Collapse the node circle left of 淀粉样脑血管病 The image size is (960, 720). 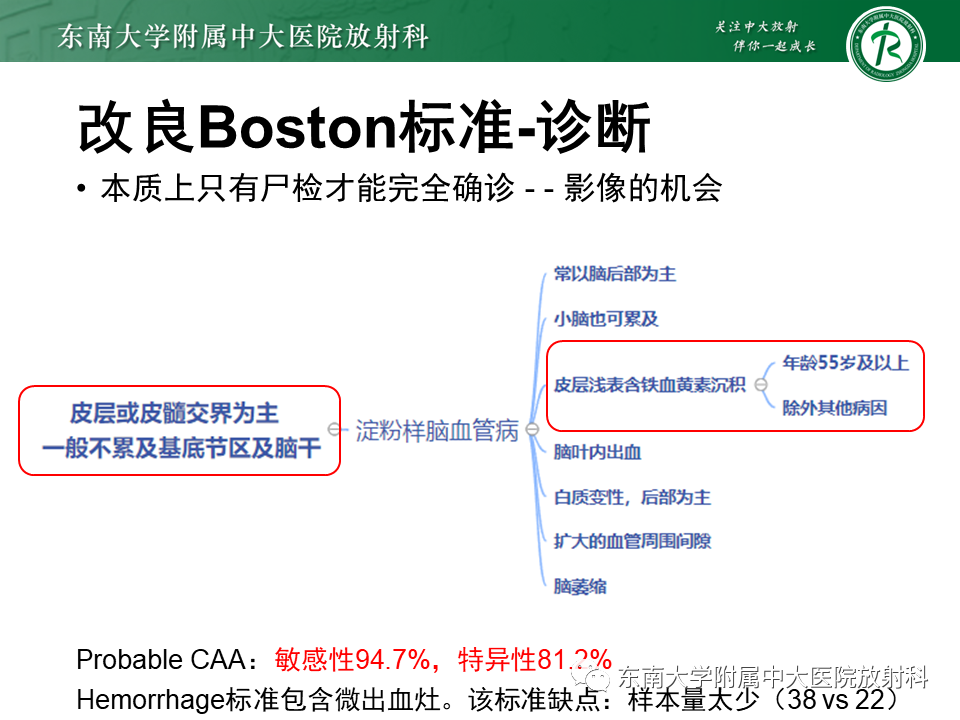click(334, 430)
